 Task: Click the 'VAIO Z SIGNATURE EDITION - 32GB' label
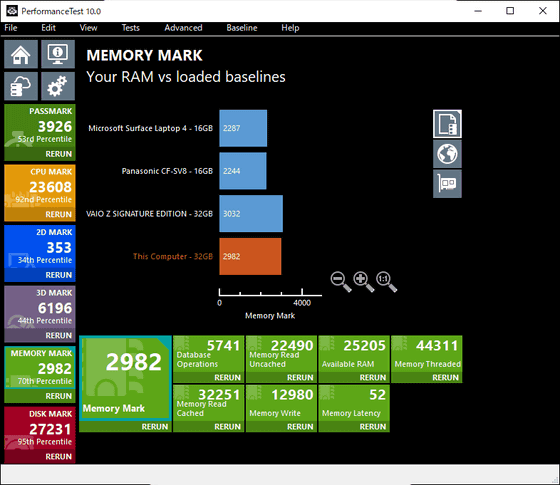[x=149, y=214]
